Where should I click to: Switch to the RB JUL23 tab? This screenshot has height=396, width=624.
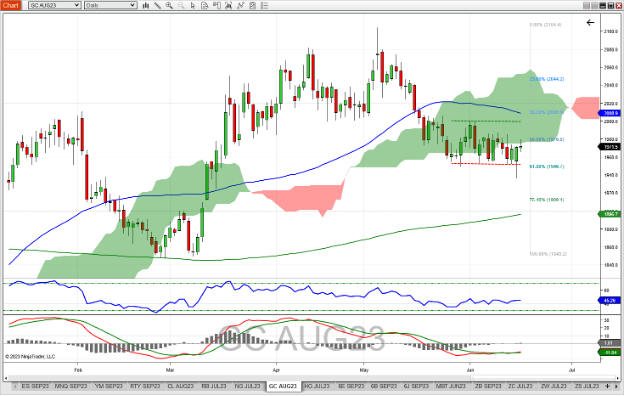214,386
